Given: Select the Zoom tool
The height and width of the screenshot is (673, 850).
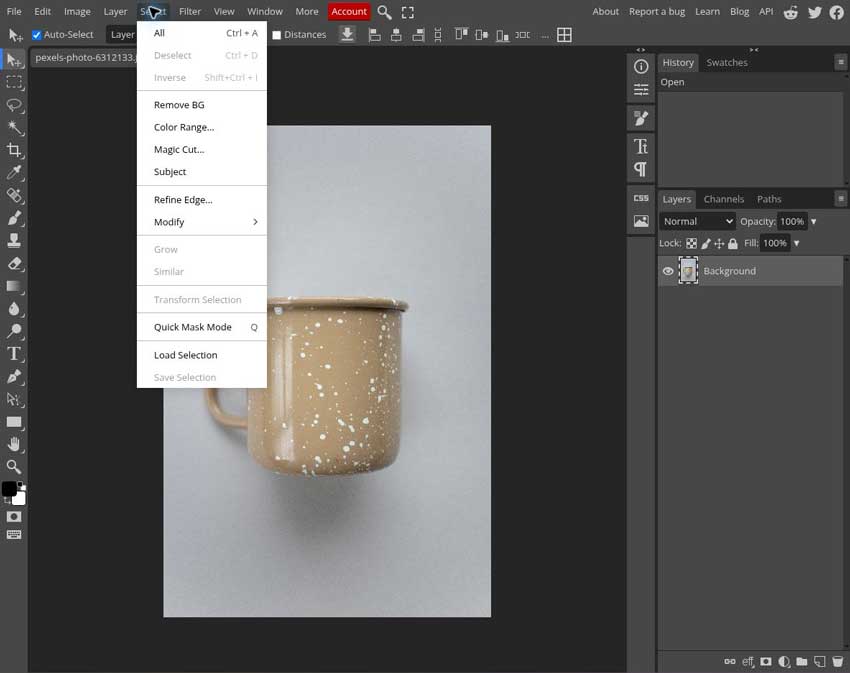Looking at the screenshot, I should point(14,467).
